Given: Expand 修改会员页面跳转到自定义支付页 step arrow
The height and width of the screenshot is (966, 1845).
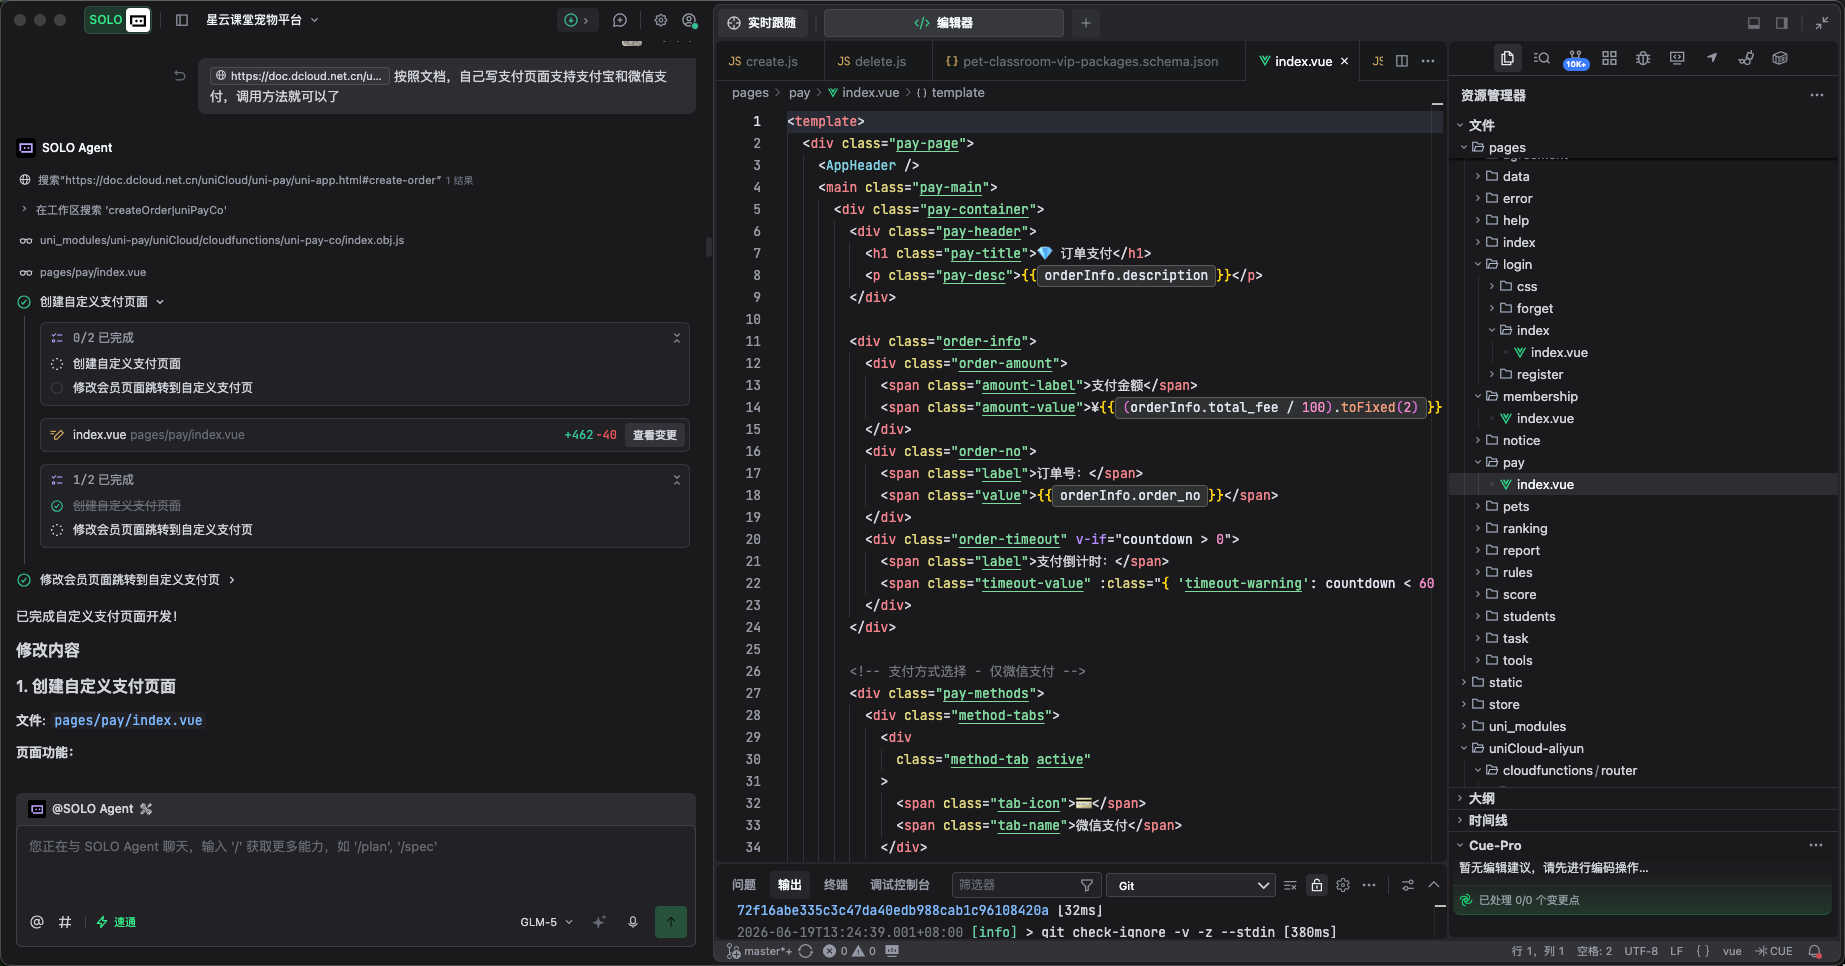Looking at the screenshot, I should coord(232,580).
